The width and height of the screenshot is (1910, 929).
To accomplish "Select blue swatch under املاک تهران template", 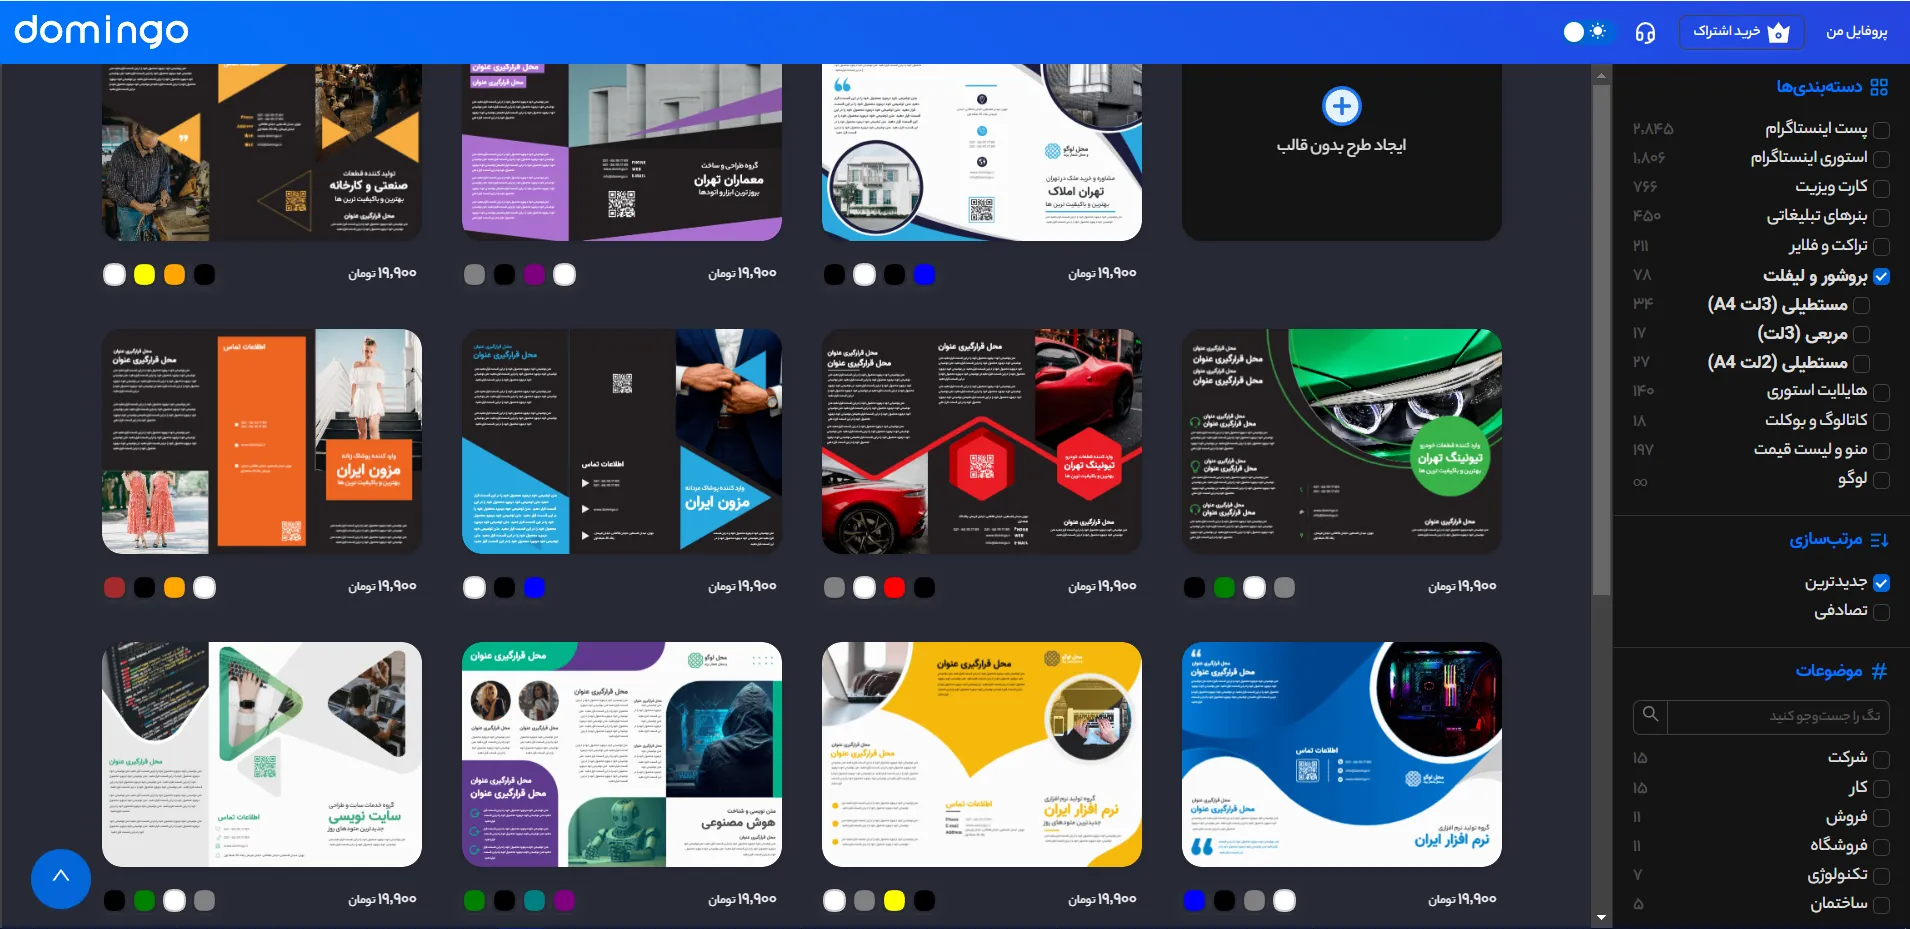I will (x=925, y=275).
